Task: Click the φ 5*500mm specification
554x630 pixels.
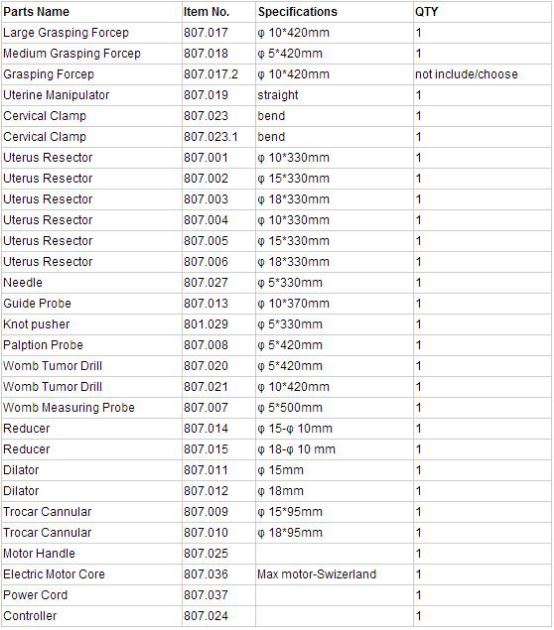Action: (x=290, y=408)
